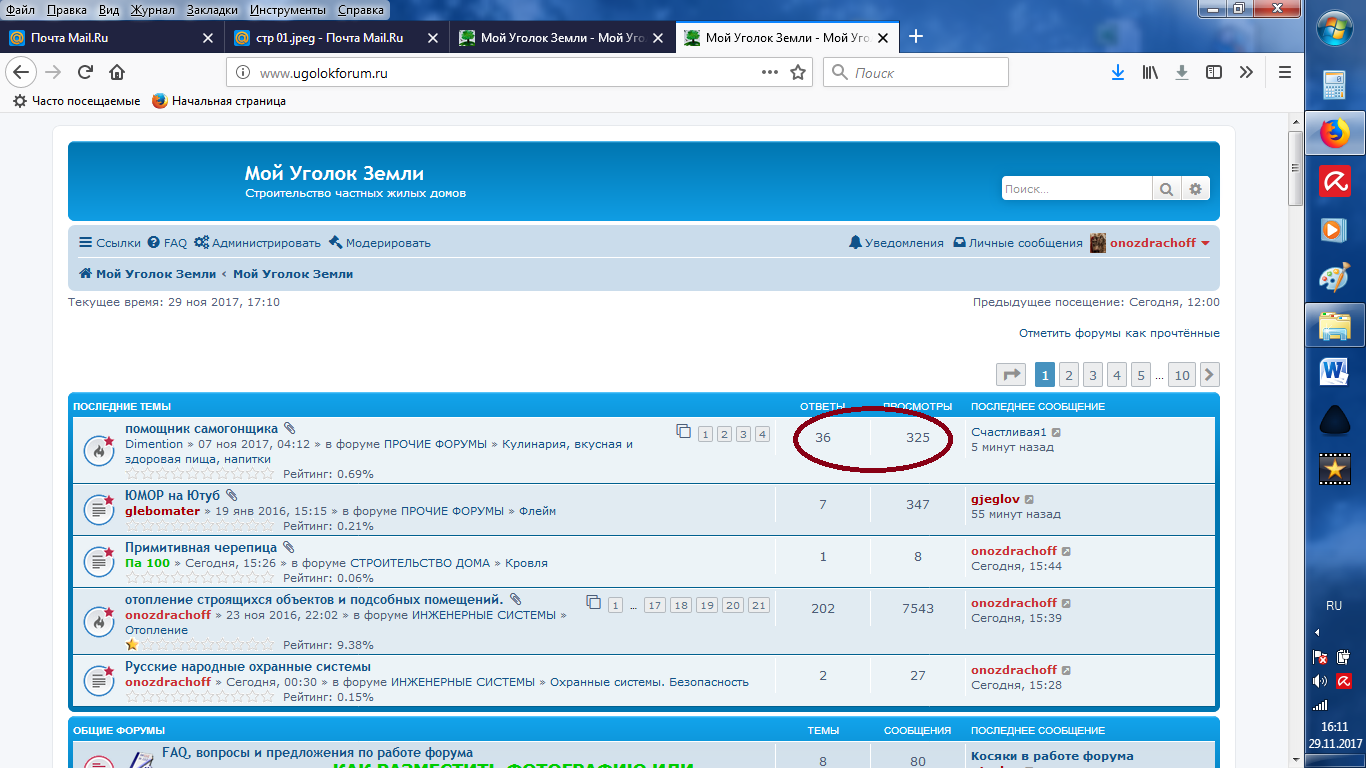Click the forum search magnifier icon
The image size is (1366, 768).
pyautogui.click(x=1166, y=189)
